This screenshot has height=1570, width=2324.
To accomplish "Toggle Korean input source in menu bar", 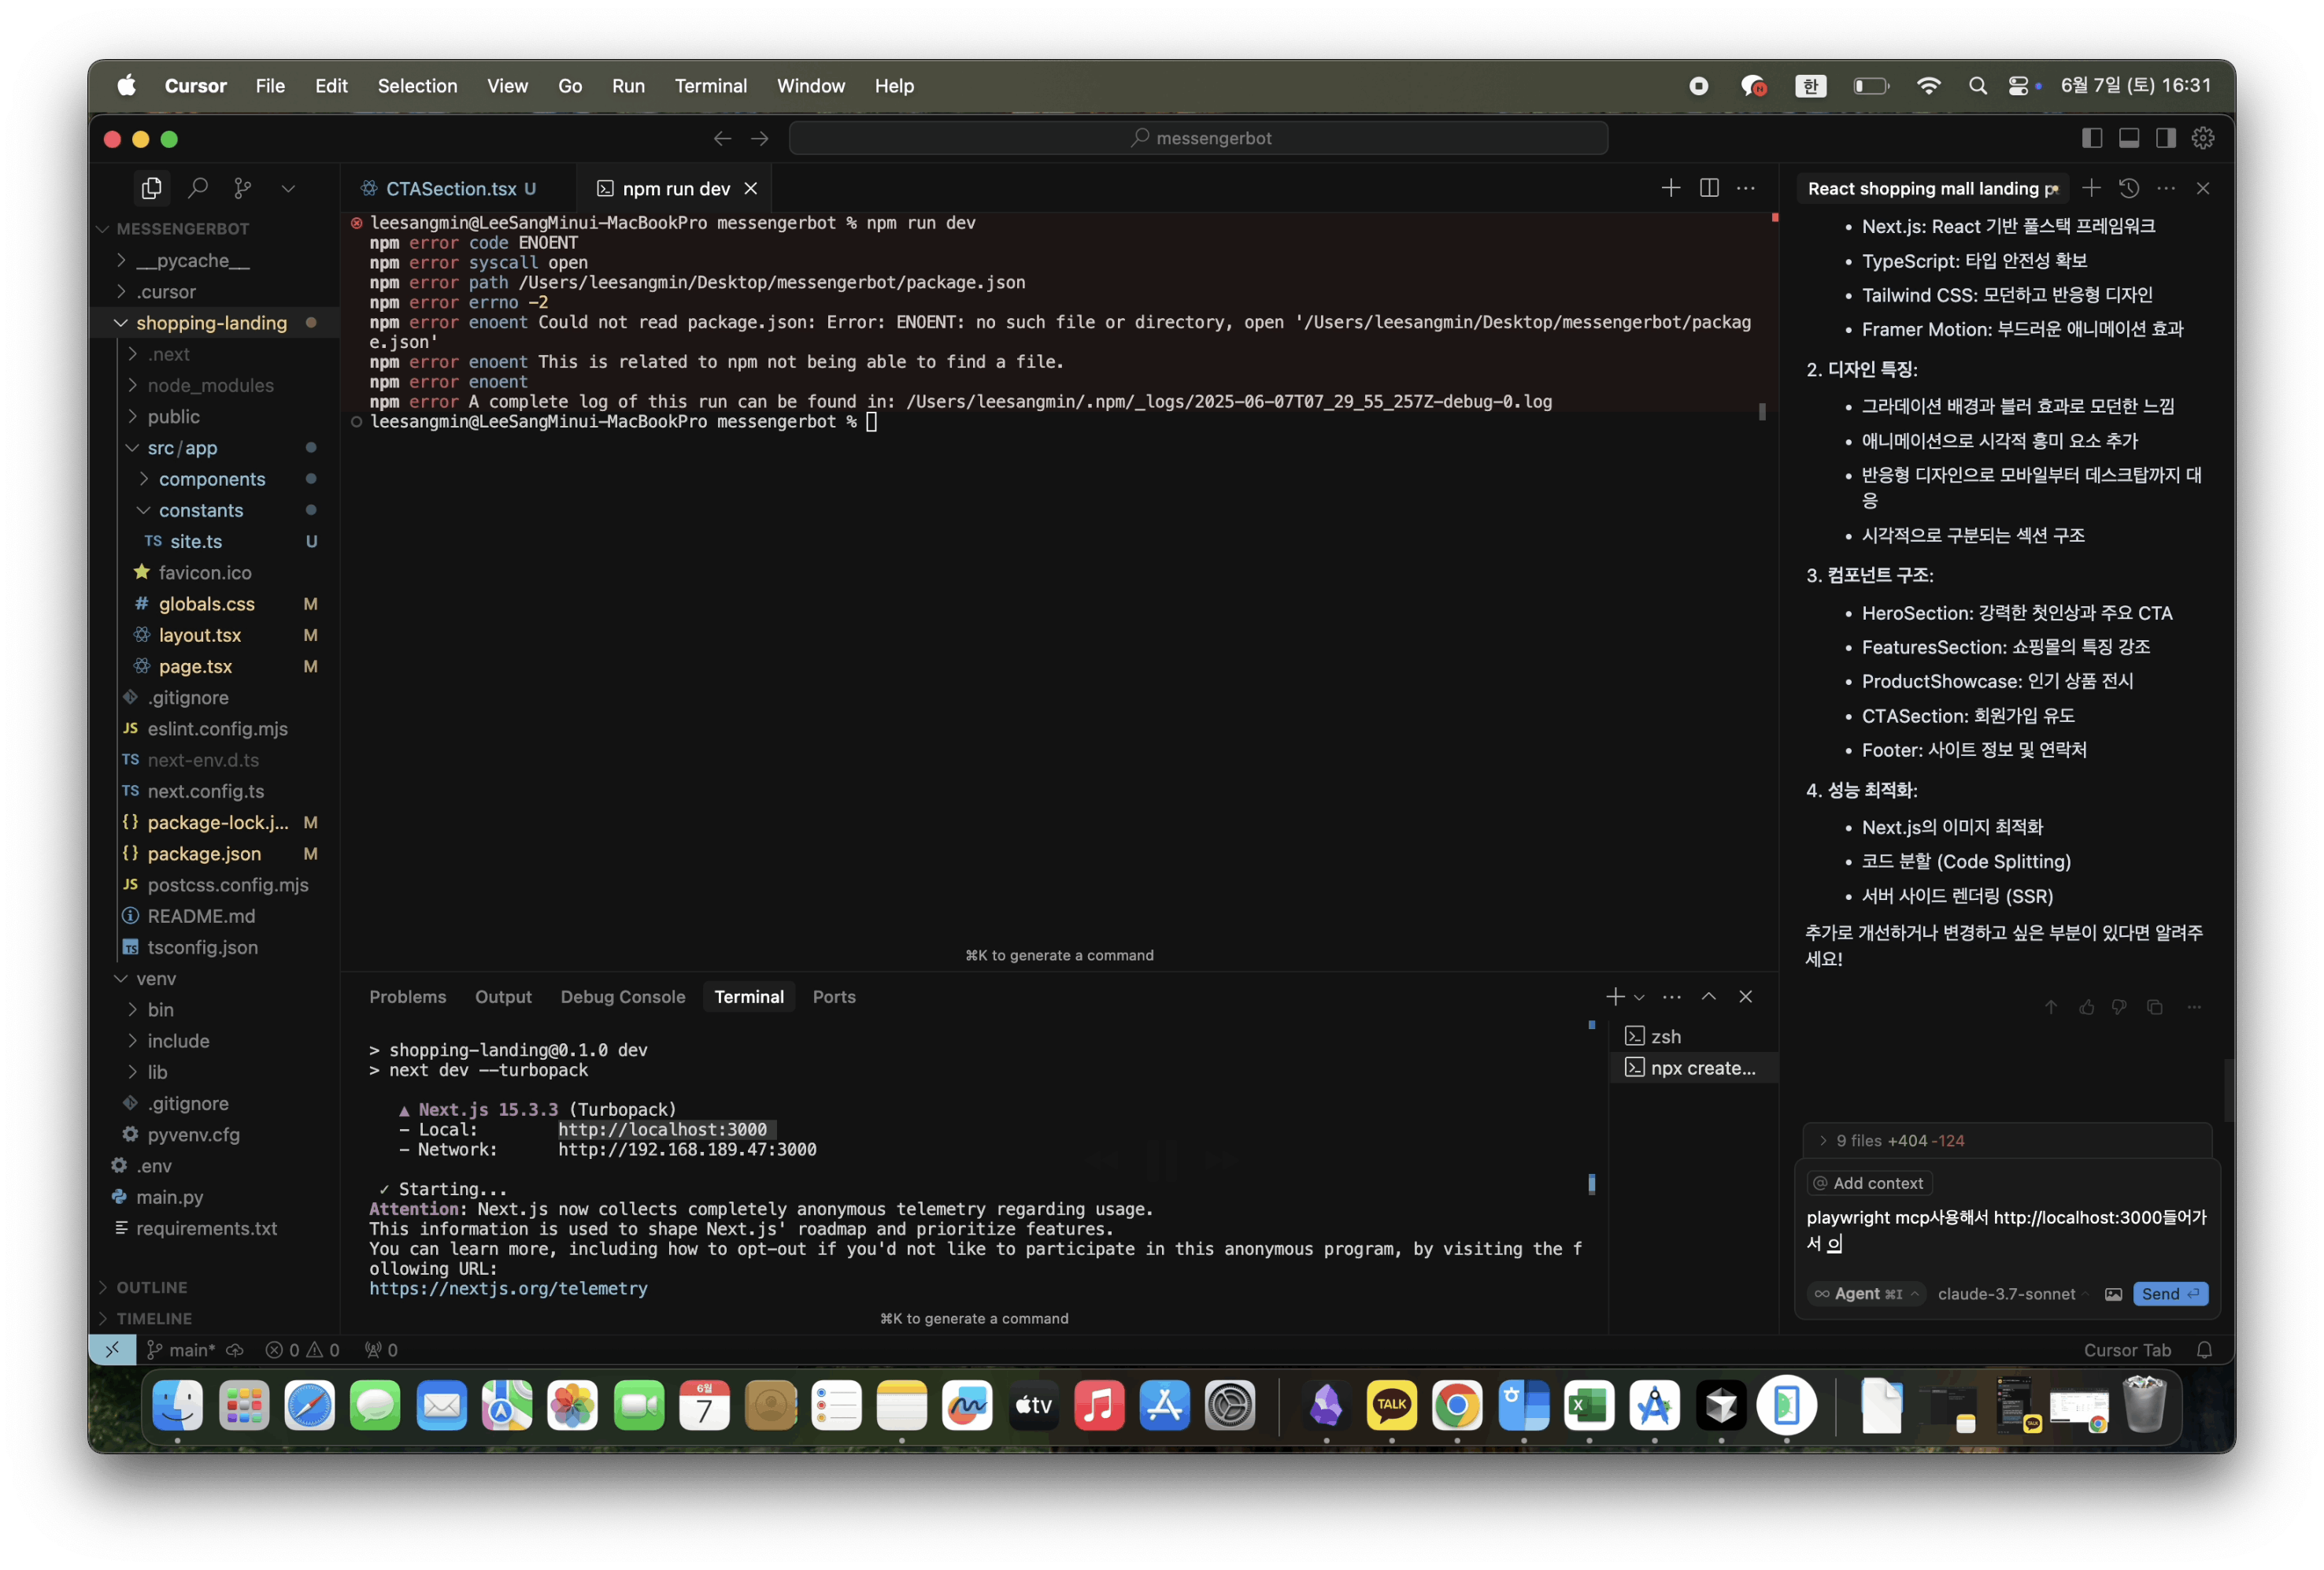I will point(1811,86).
